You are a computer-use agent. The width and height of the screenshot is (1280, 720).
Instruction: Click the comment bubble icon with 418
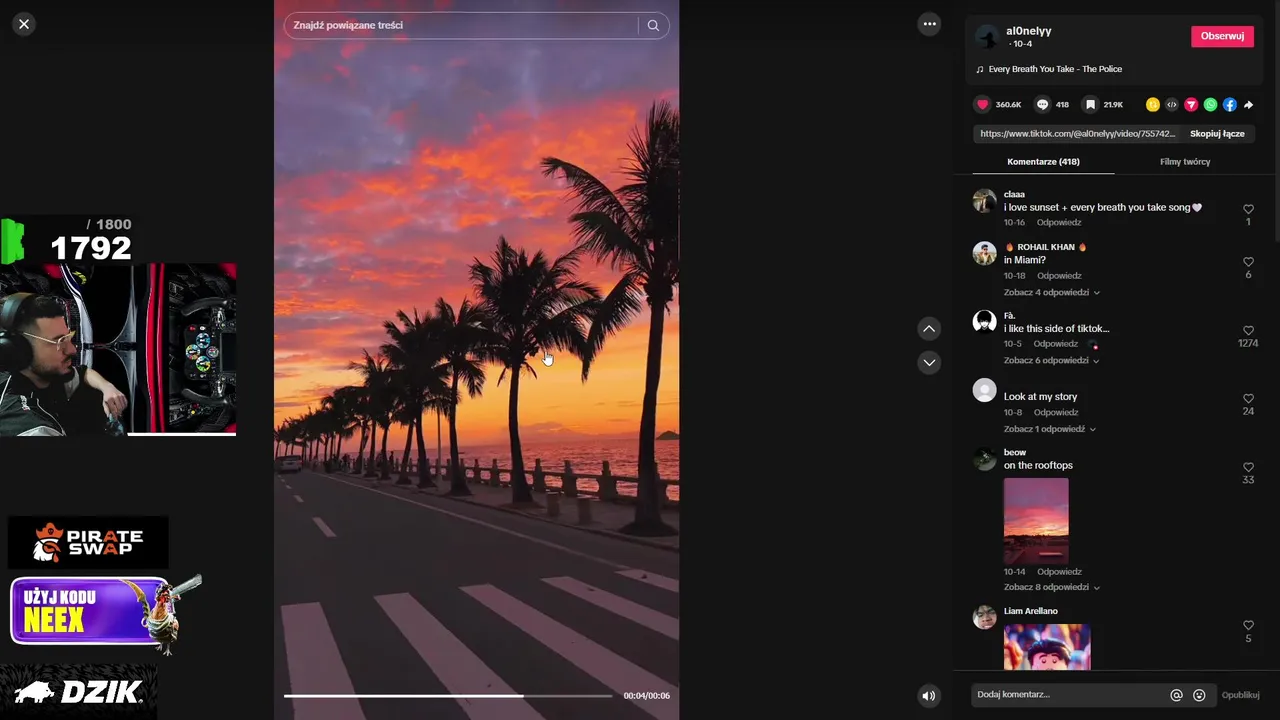[1042, 104]
